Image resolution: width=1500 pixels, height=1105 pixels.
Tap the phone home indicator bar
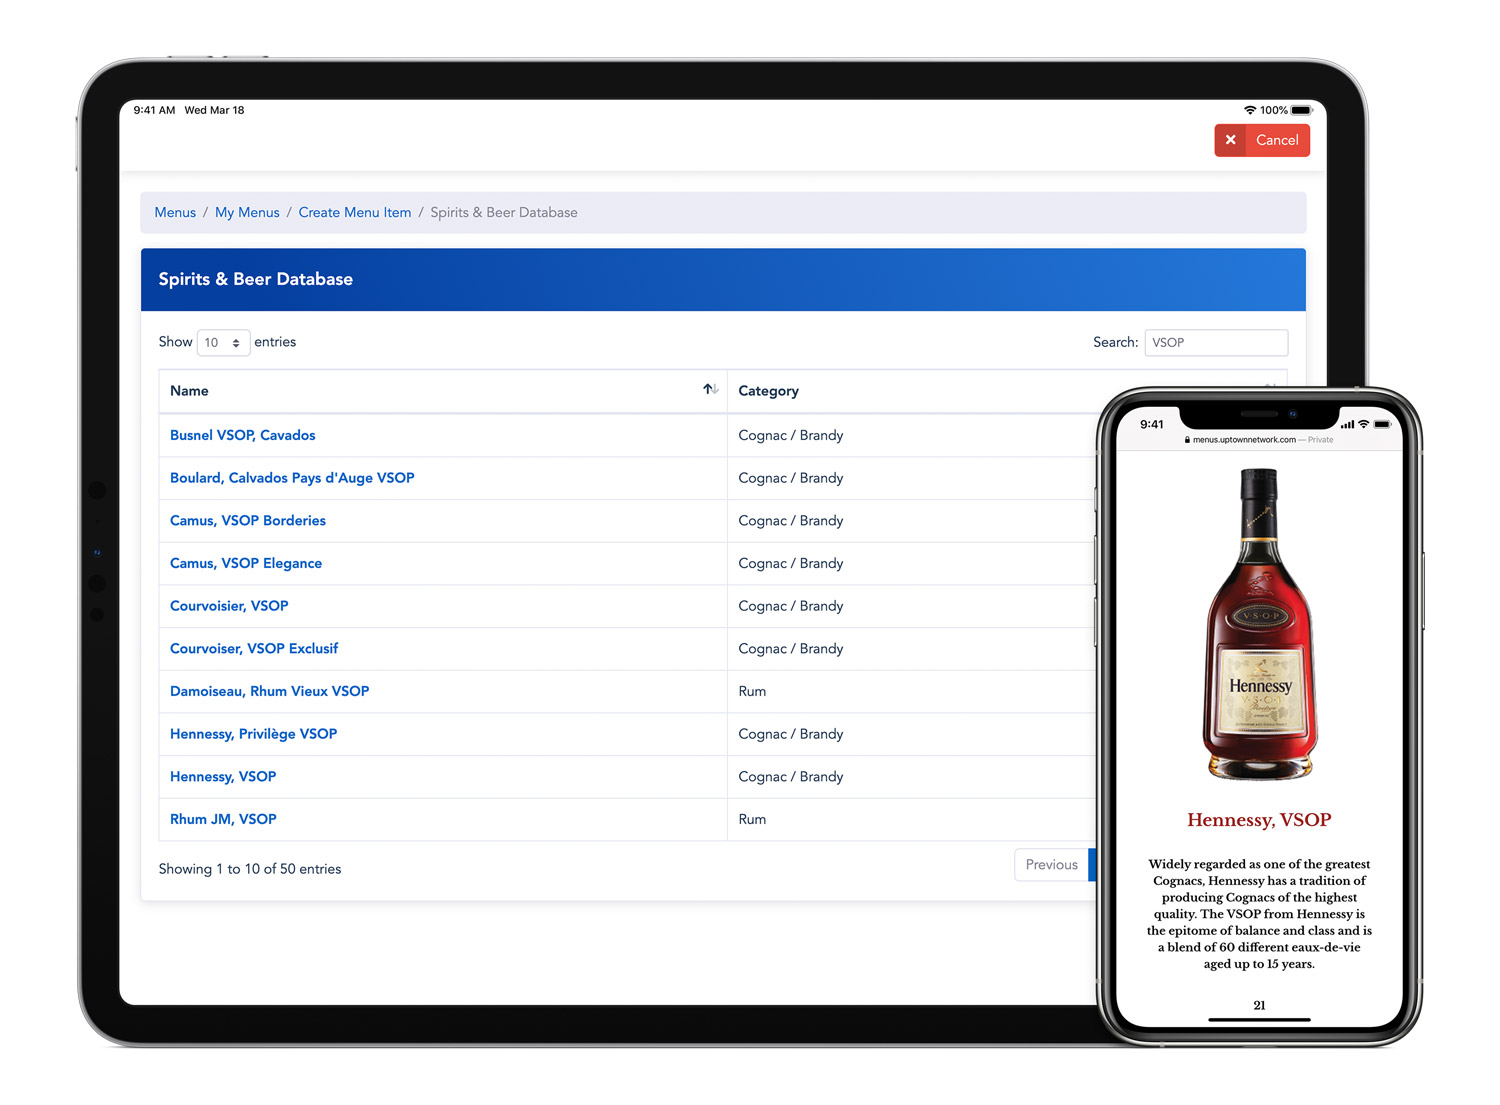(1259, 1020)
